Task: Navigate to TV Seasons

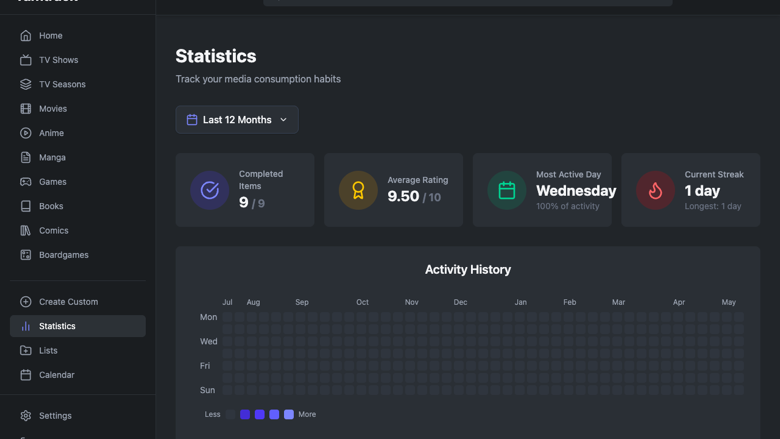Action: pos(78,85)
